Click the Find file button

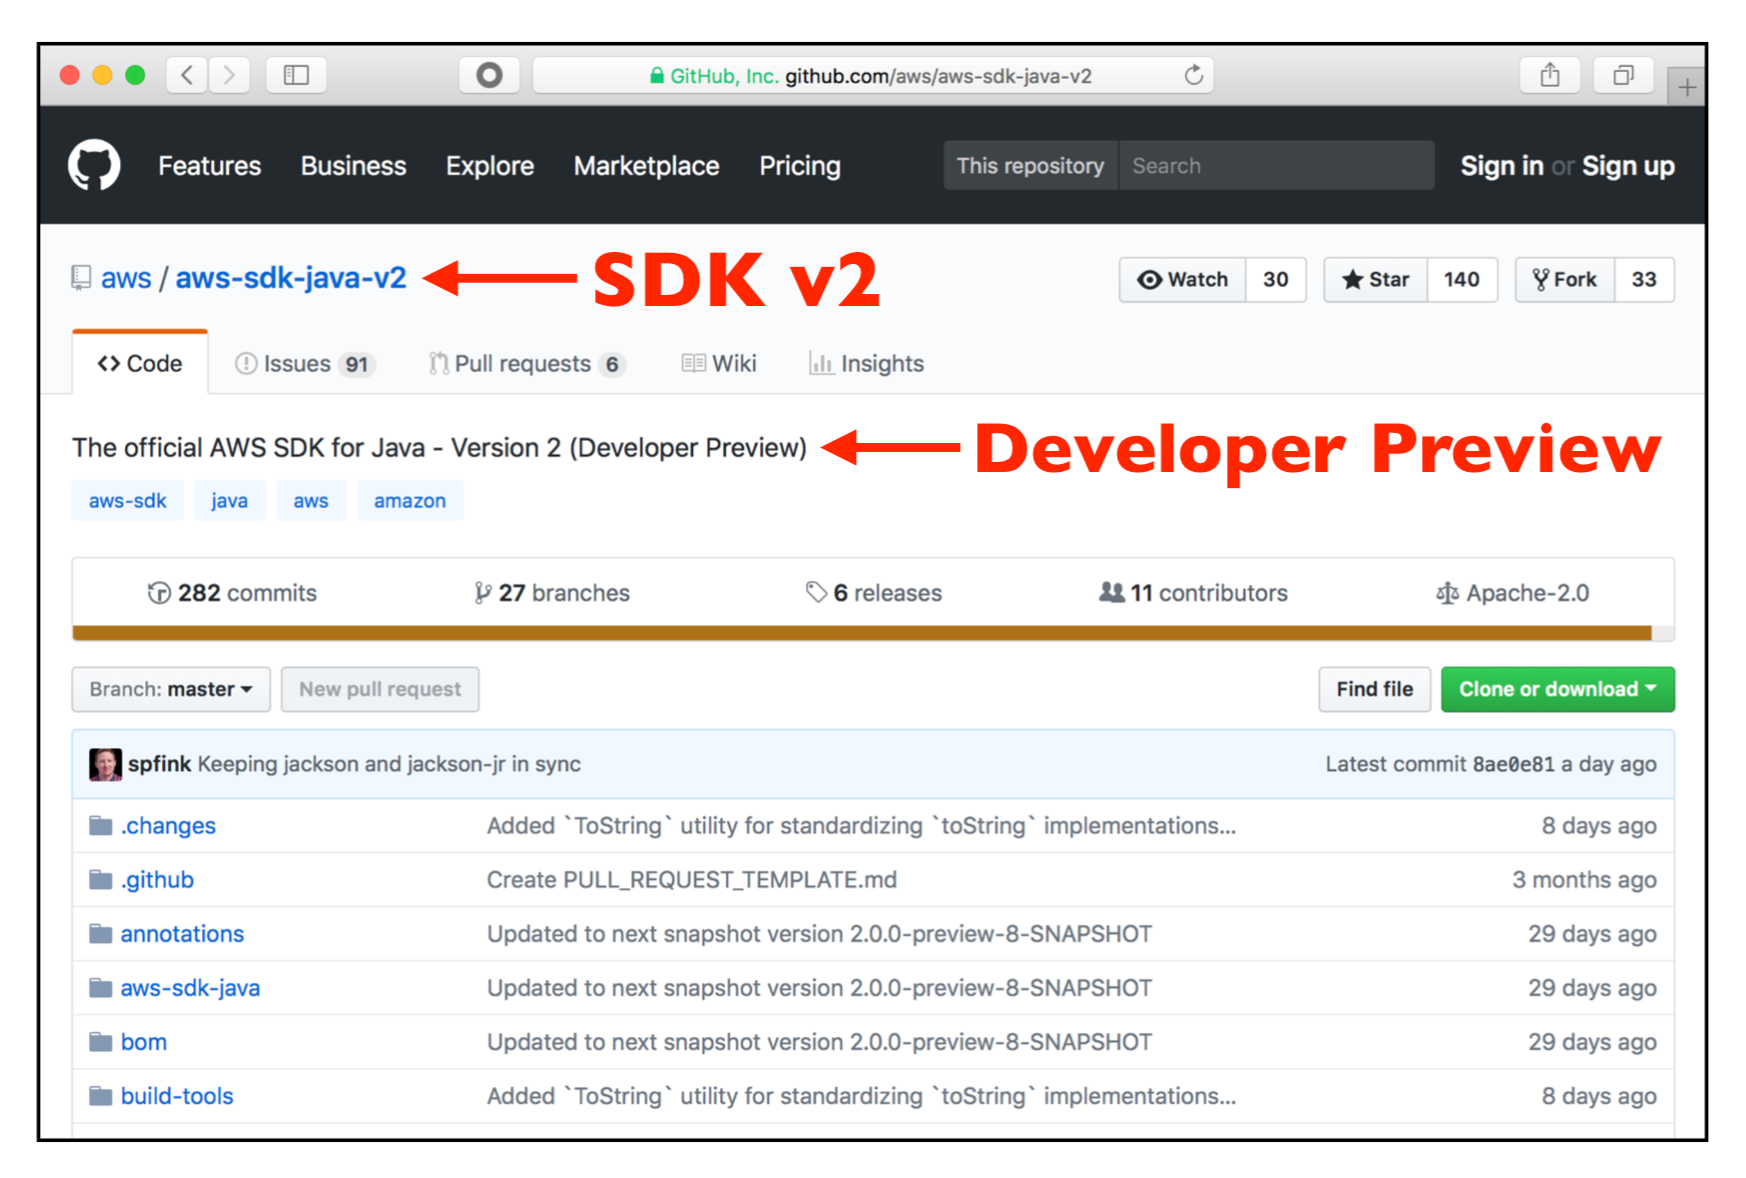click(x=1374, y=689)
